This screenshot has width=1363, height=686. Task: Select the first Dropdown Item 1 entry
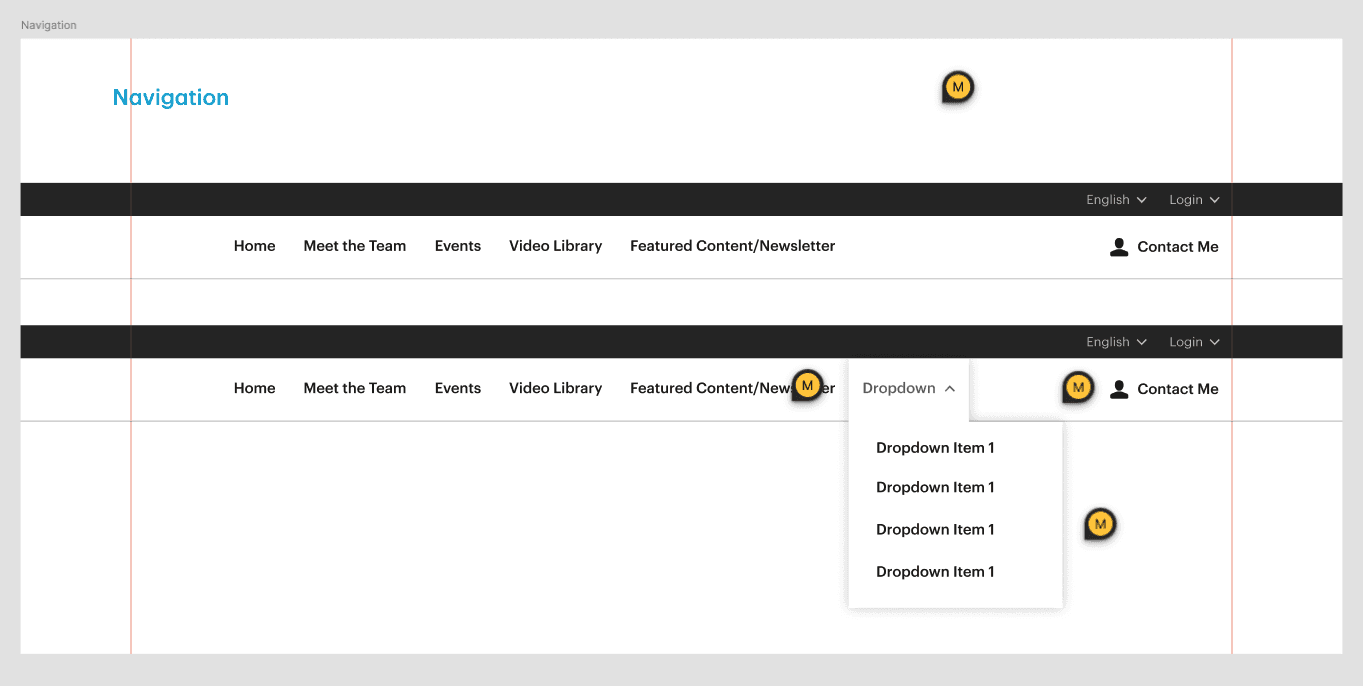click(x=935, y=448)
